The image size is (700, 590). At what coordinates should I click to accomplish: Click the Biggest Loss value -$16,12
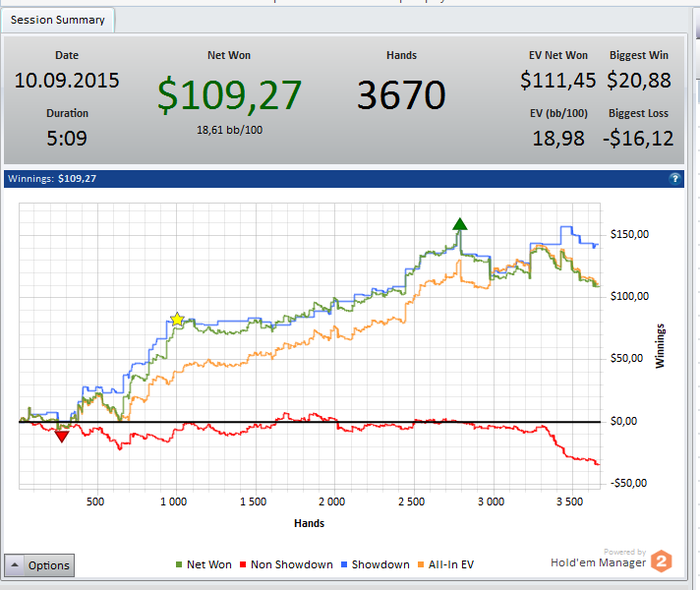point(638,138)
